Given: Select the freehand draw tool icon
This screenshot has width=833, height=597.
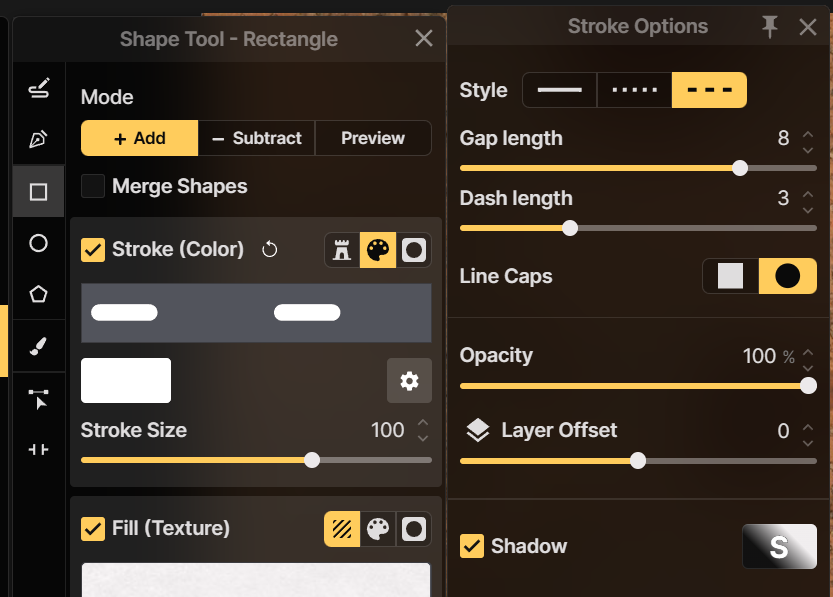Looking at the screenshot, I should tap(39, 88).
